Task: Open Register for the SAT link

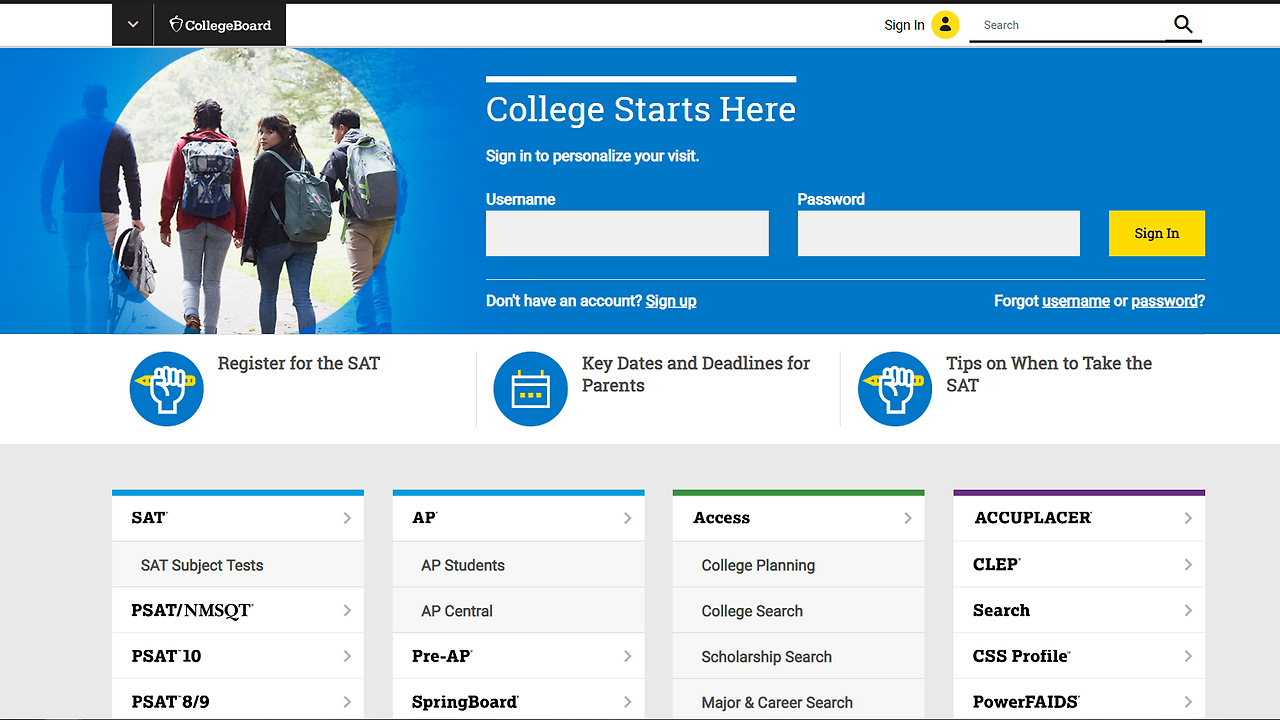Action: (299, 363)
